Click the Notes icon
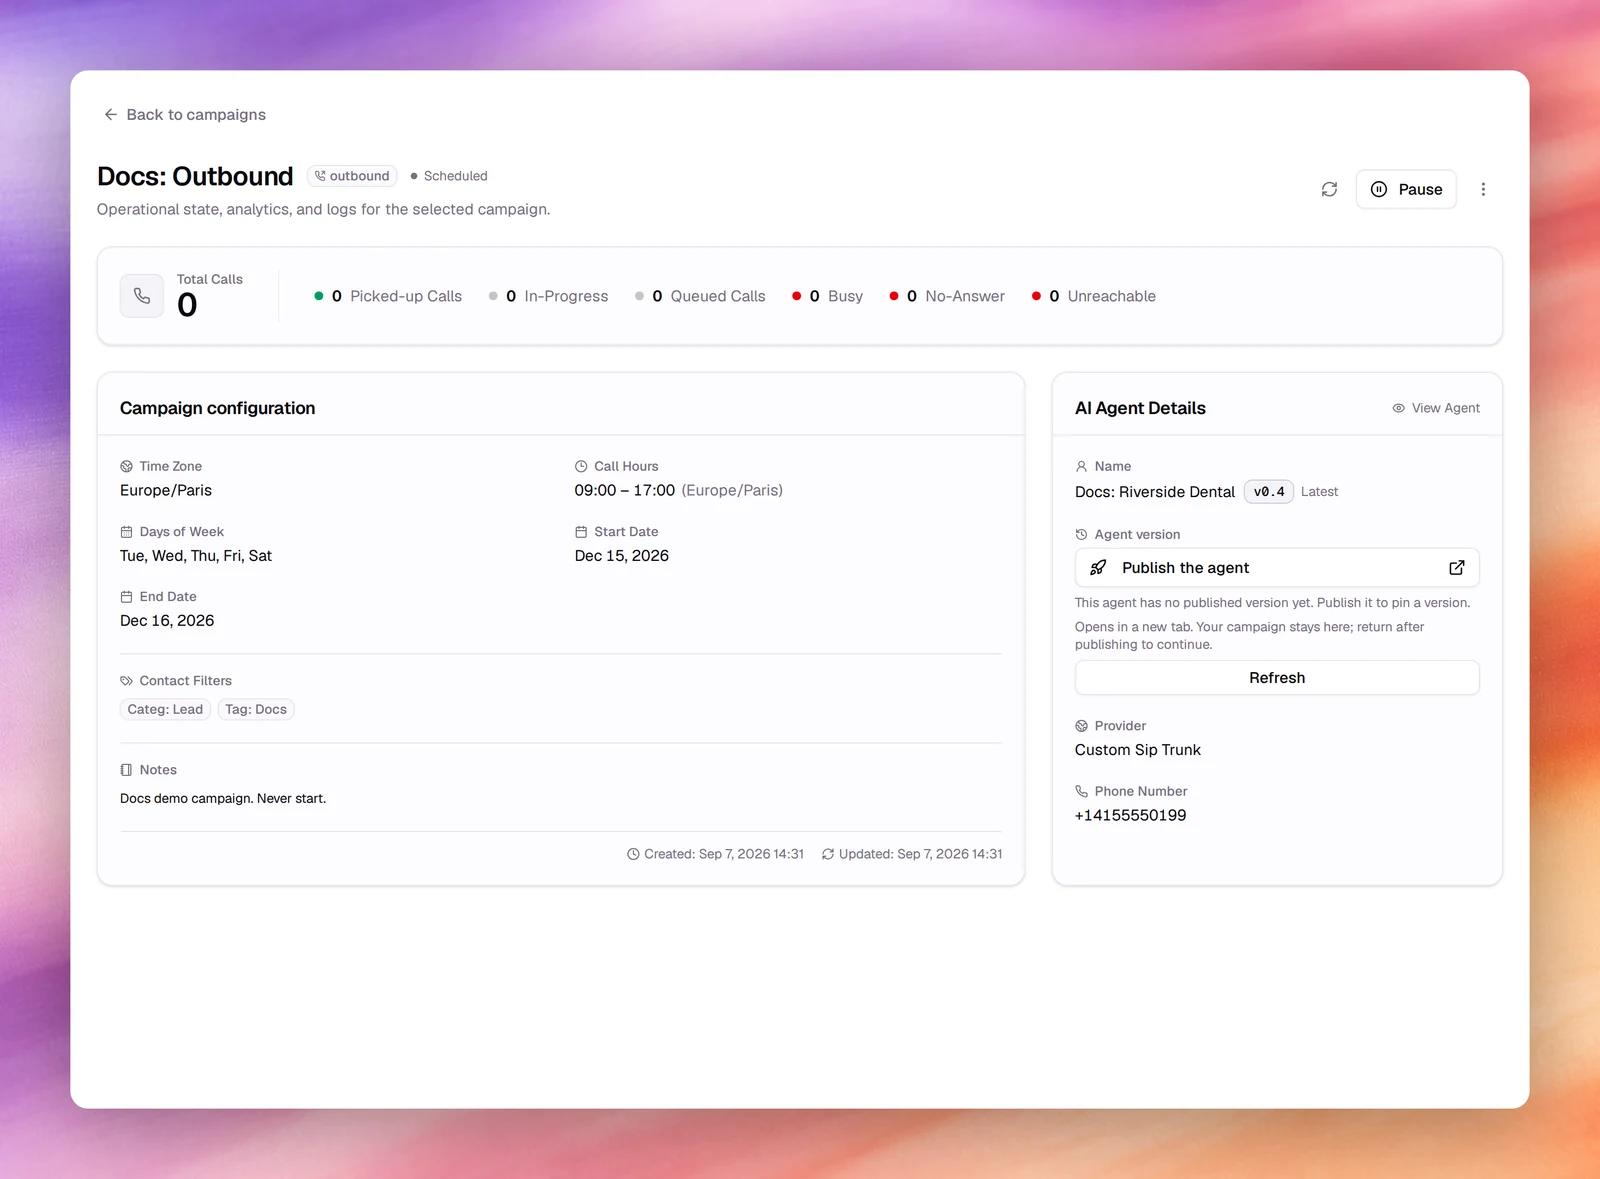This screenshot has width=1600, height=1179. (126, 770)
